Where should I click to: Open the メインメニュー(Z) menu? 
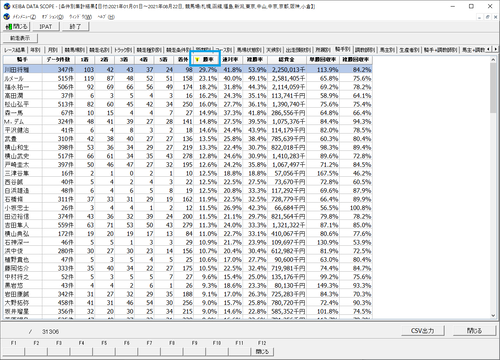(x=24, y=17)
